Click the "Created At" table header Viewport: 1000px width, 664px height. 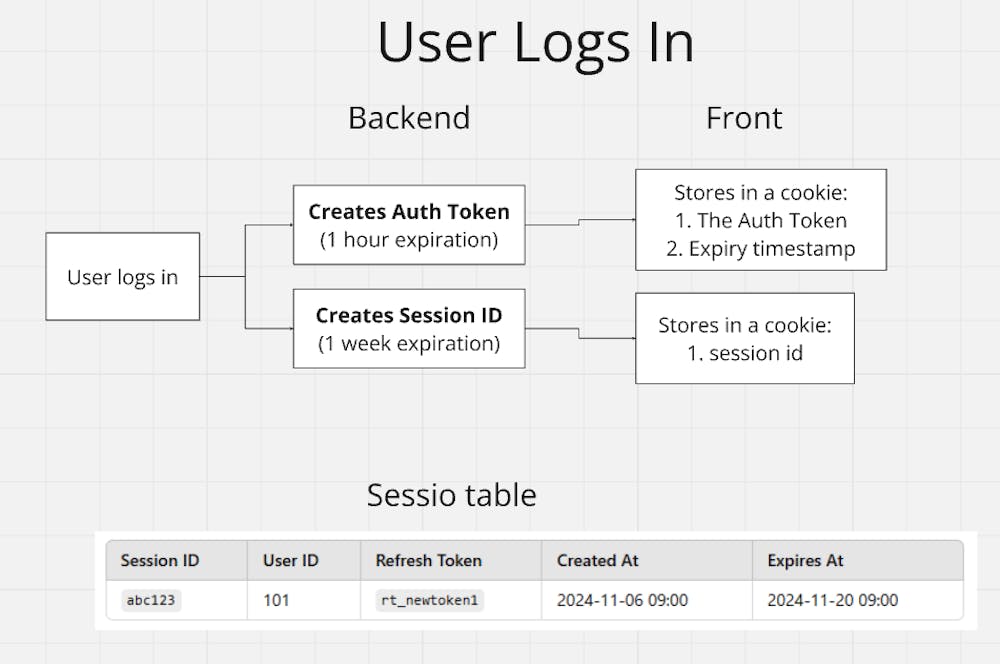pyautogui.click(x=597, y=561)
